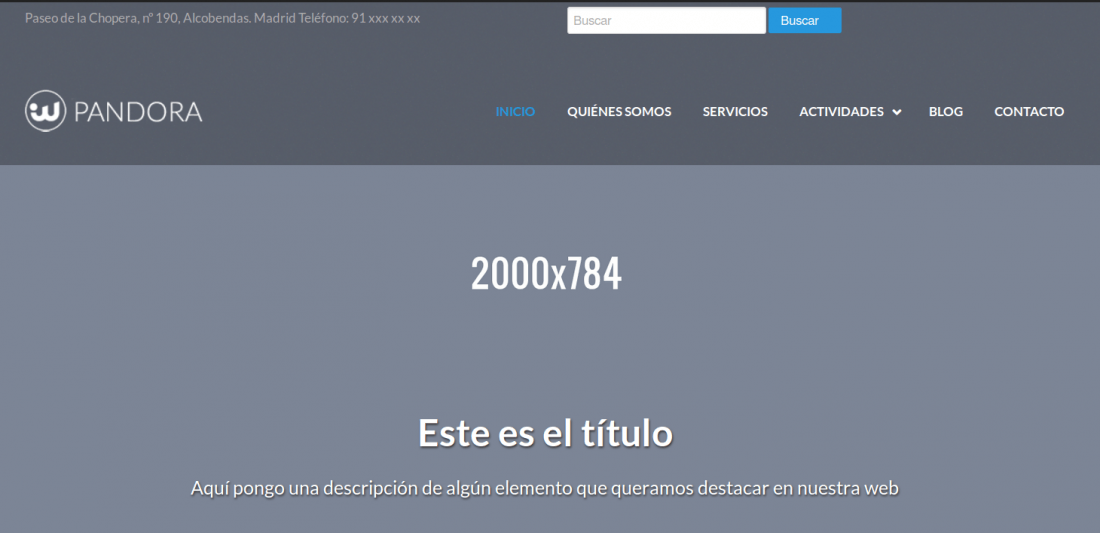This screenshot has width=1100, height=533.
Task: Navigate to the BLOG page
Action: point(946,112)
